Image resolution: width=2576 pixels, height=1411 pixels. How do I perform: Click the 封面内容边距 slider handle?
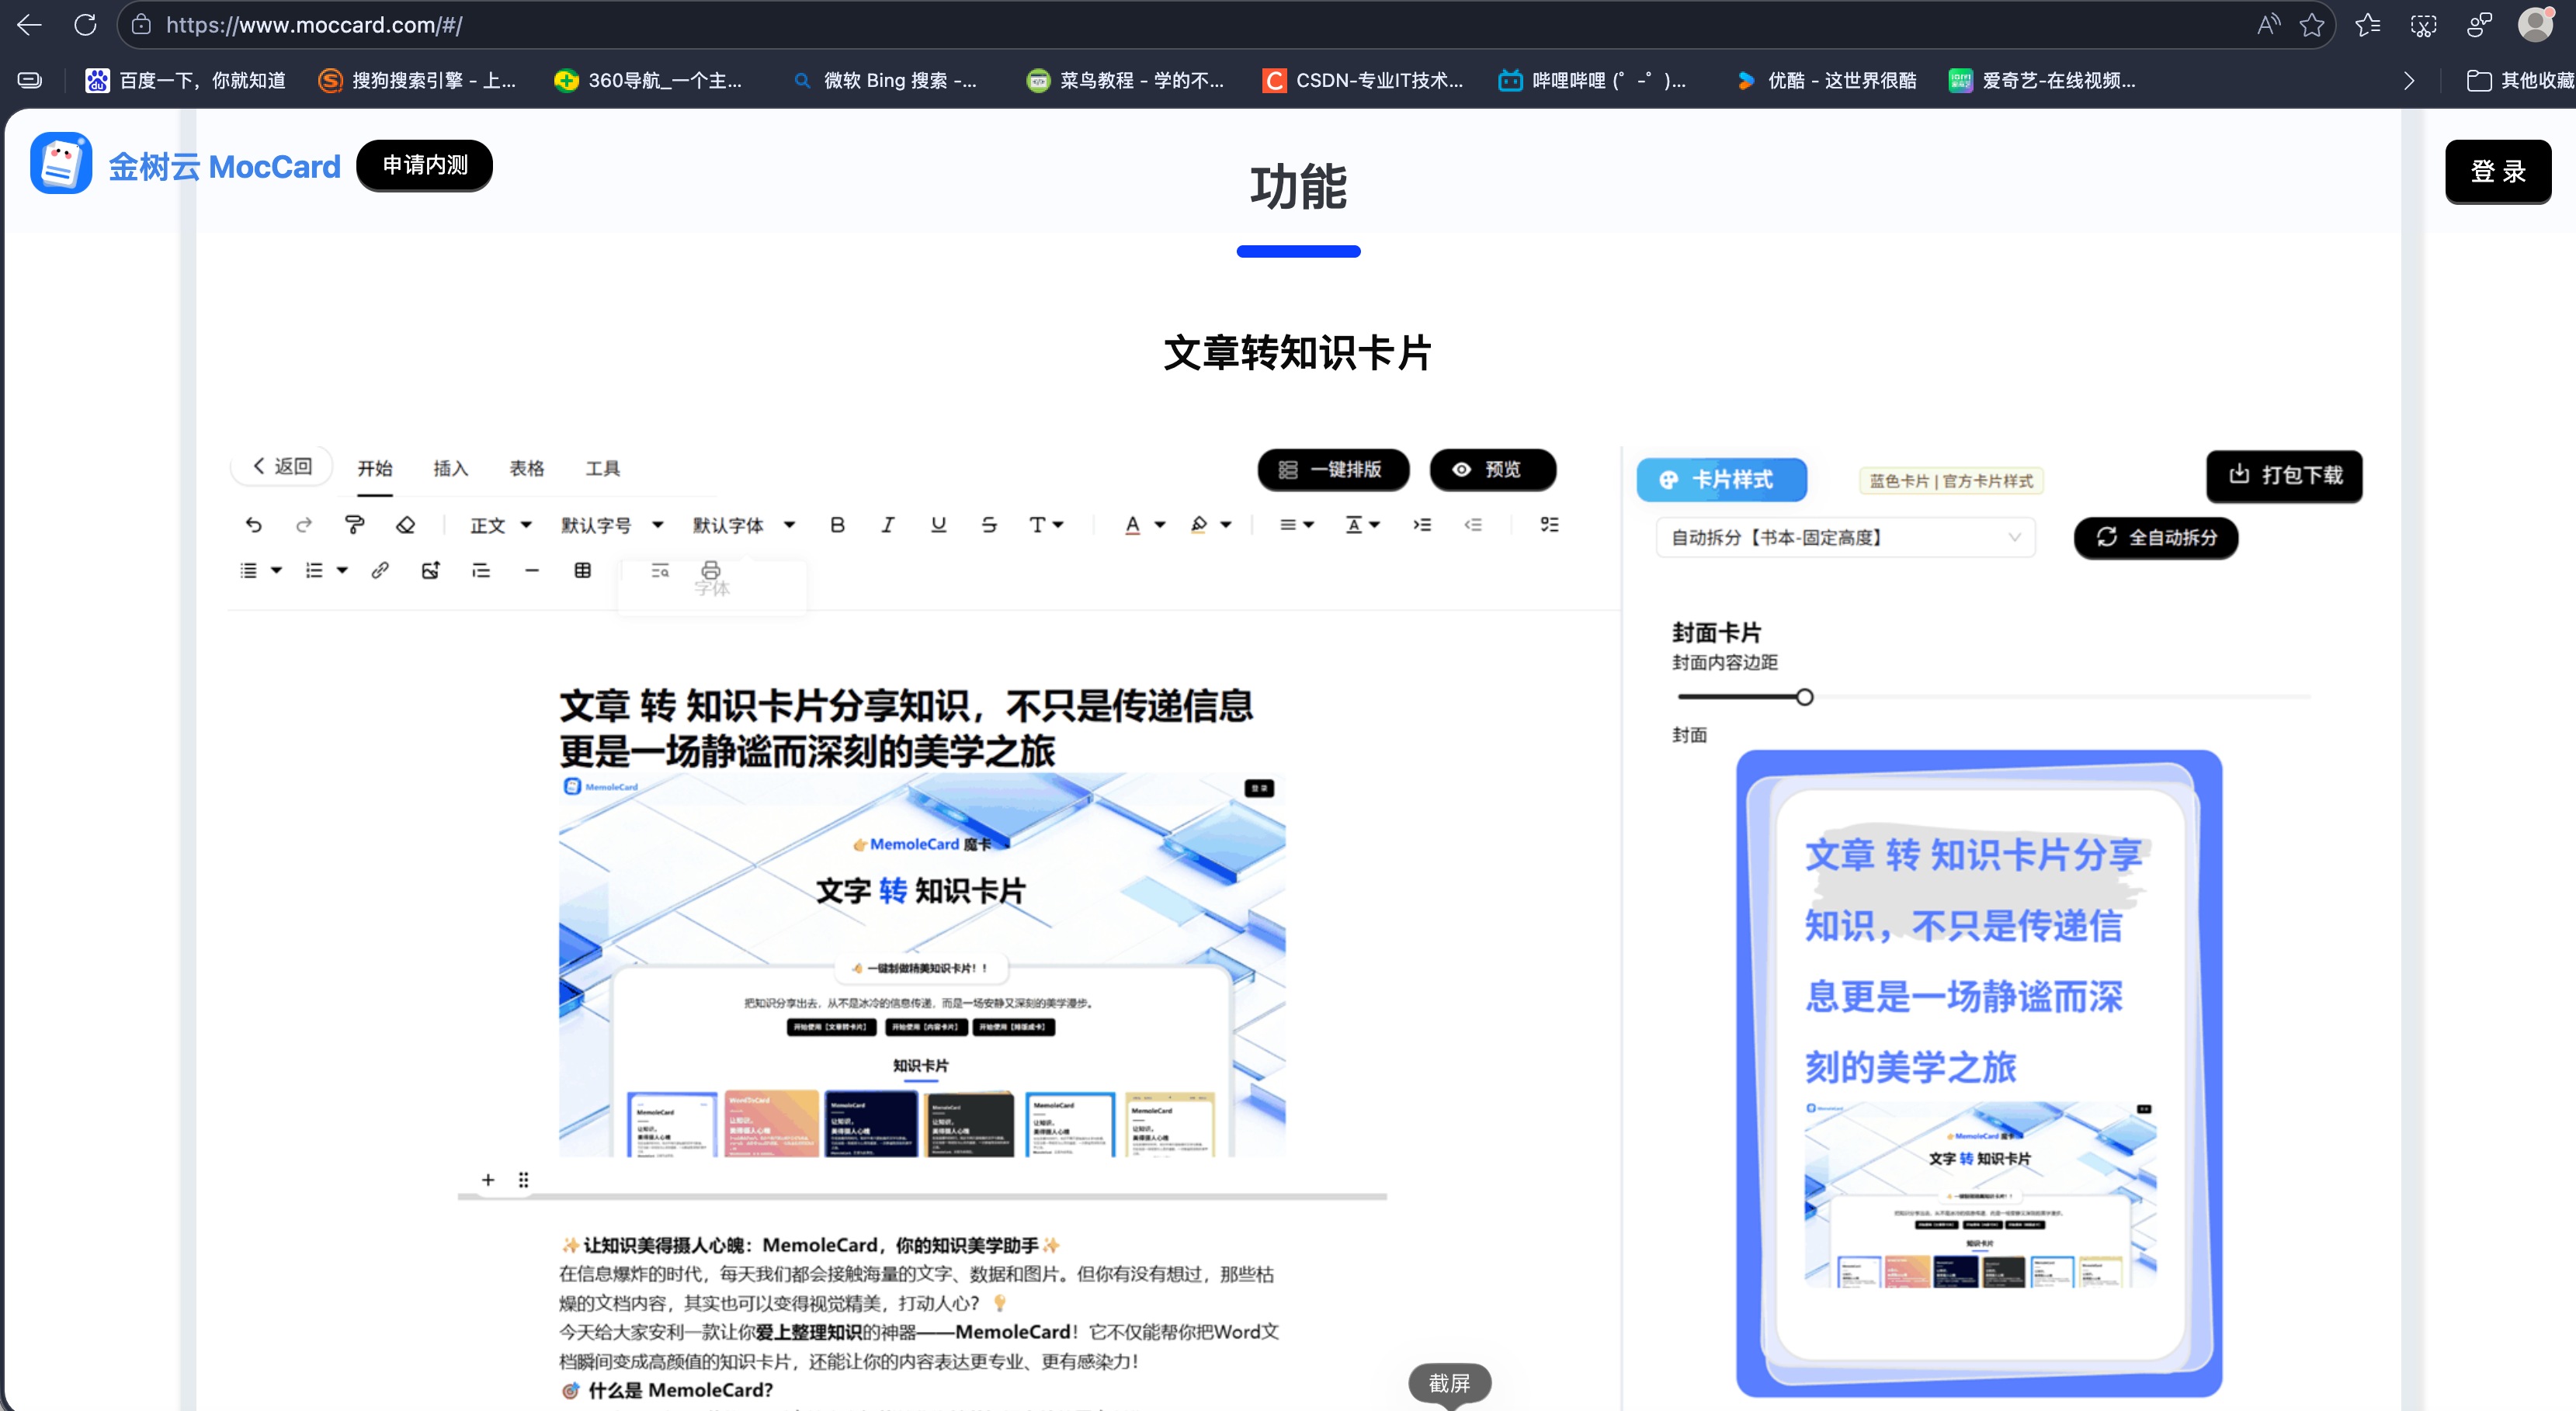[1804, 697]
